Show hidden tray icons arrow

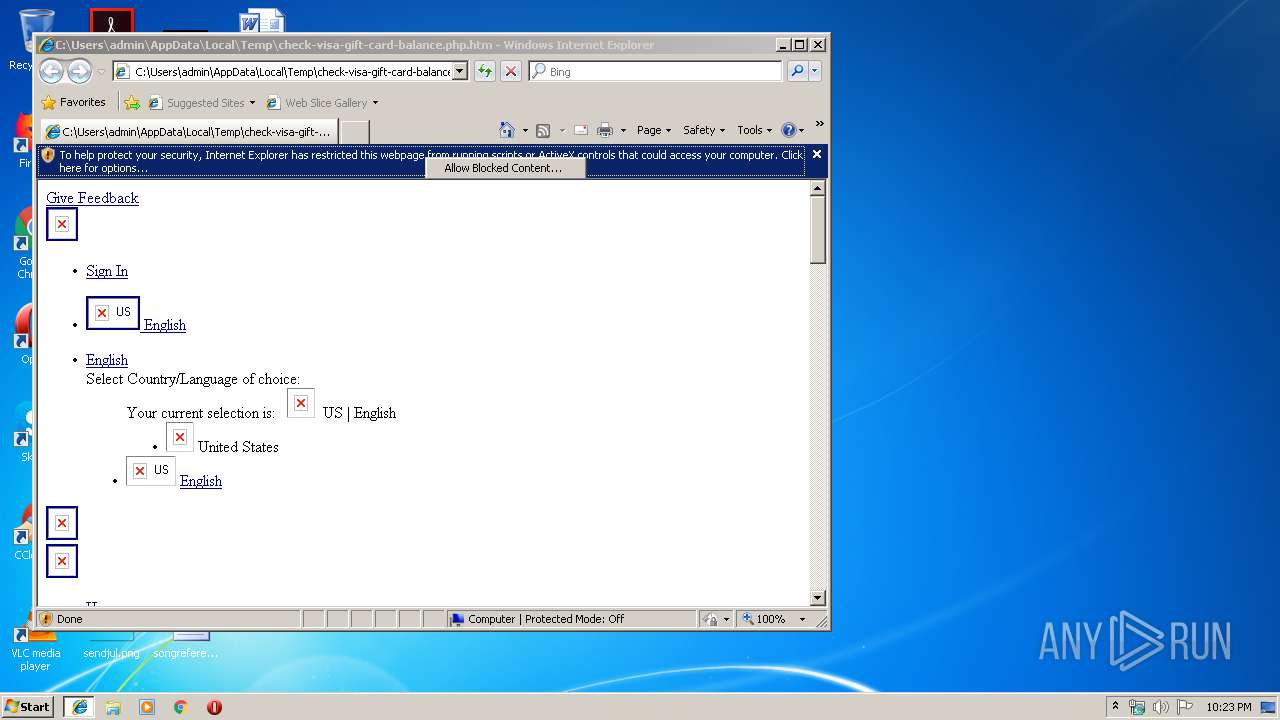[x=1116, y=707]
